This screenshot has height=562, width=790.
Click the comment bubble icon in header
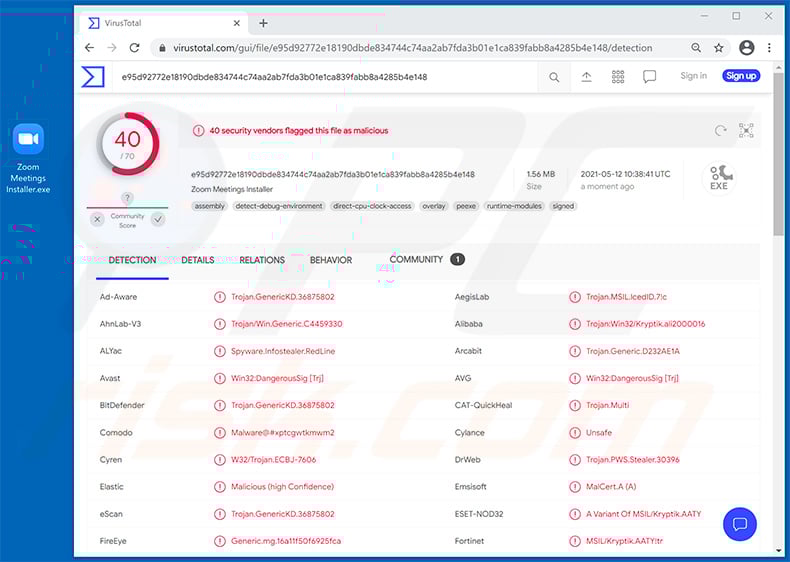click(649, 77)
